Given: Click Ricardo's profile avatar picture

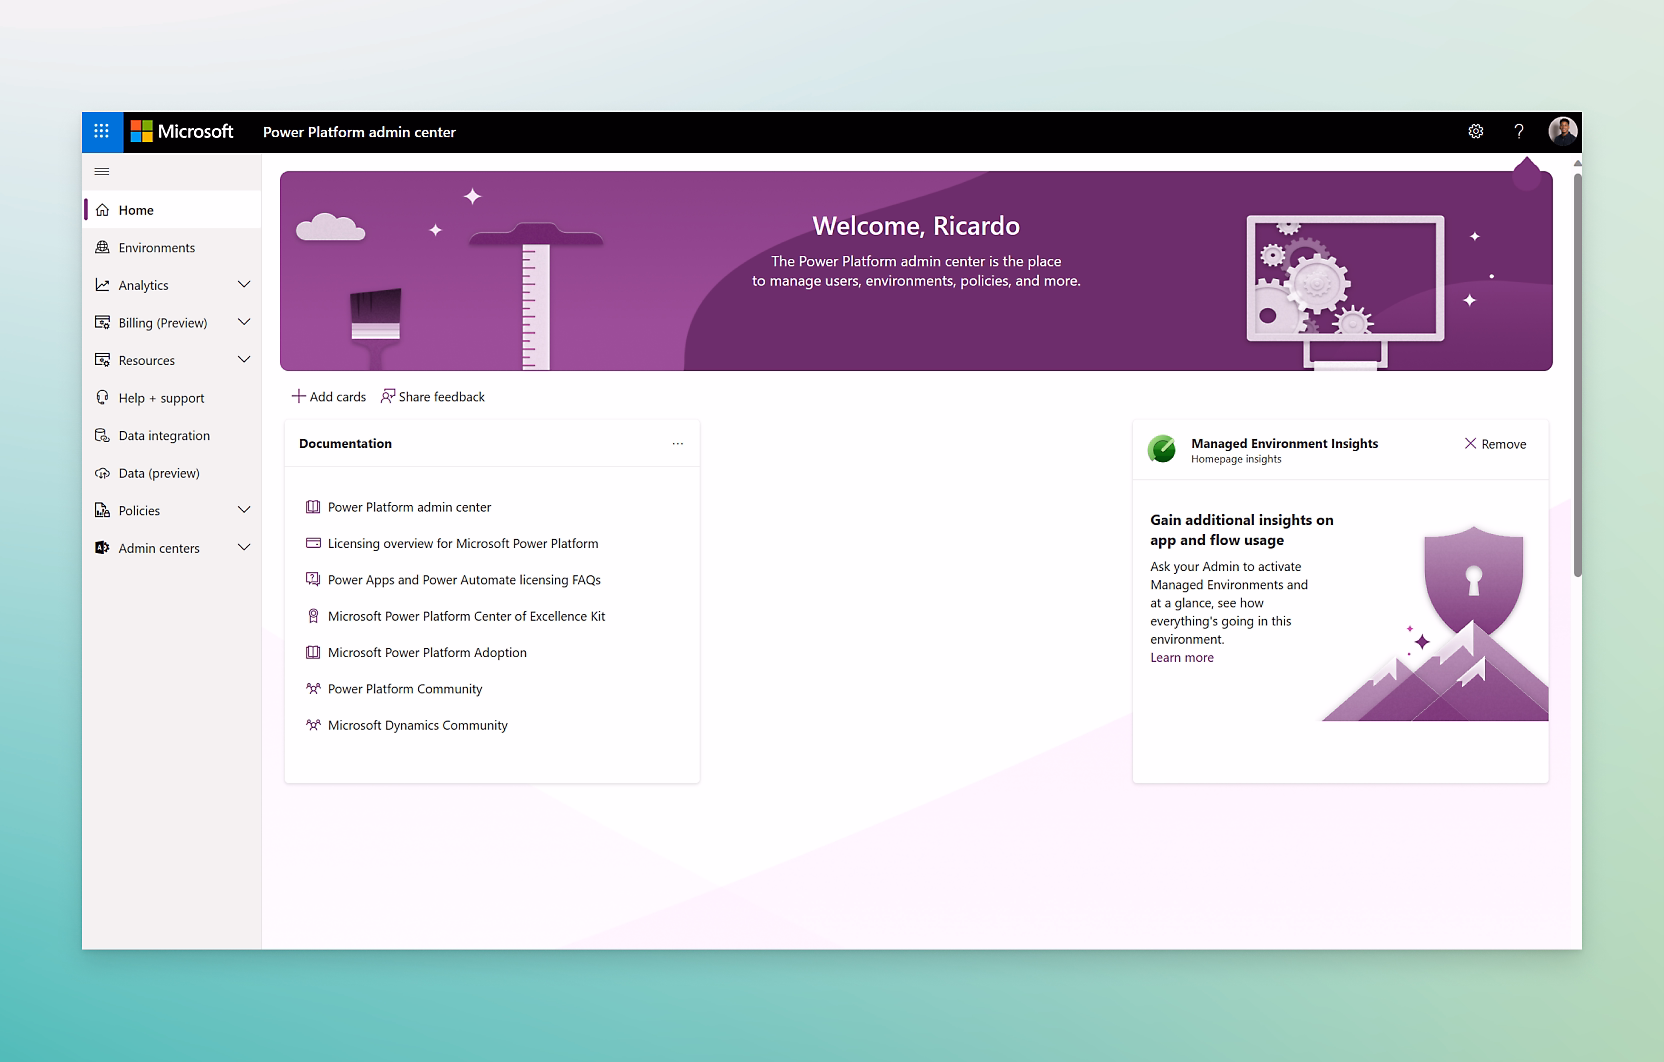Looking at the screenshot, I should 1562,131.
